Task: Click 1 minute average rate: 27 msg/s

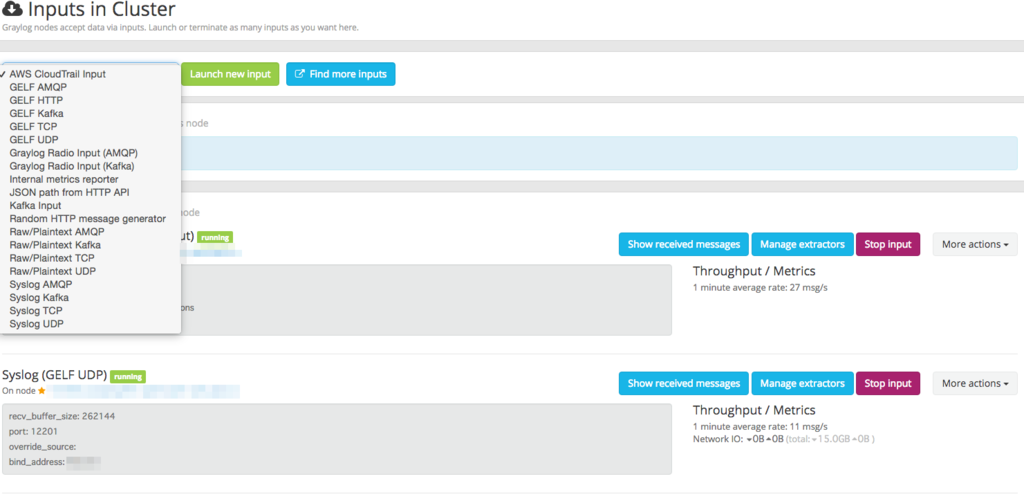Action: (x=760, y=287)
